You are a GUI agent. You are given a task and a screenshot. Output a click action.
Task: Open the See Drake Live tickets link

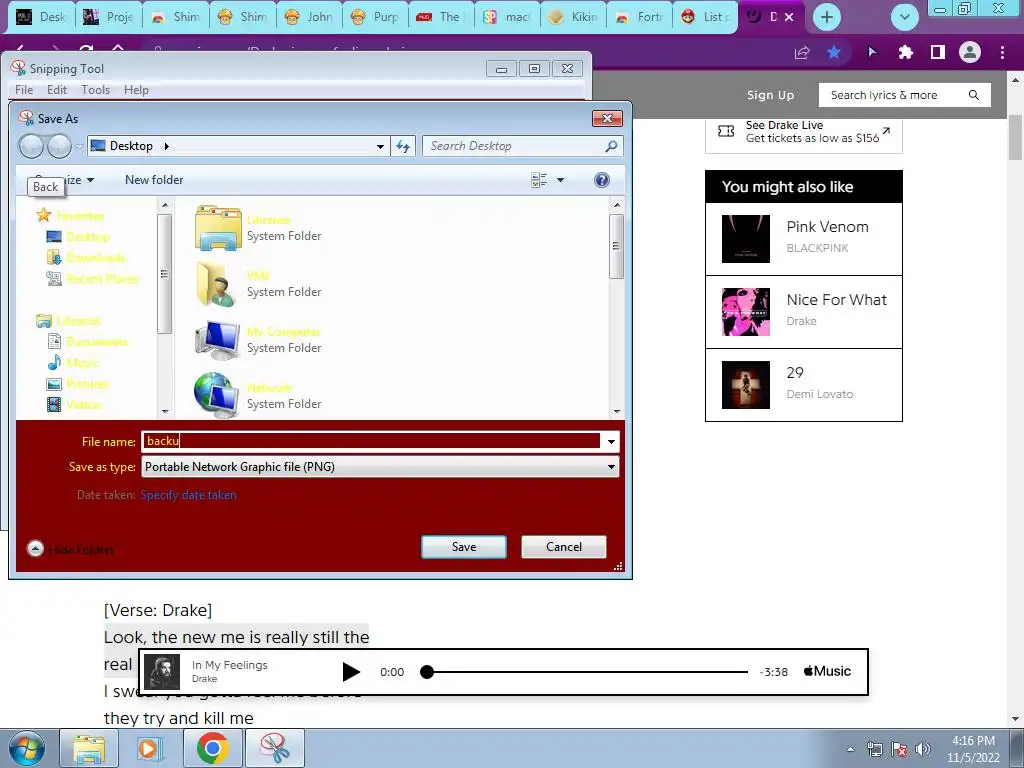pyautogui.click(x=803, y=132)
